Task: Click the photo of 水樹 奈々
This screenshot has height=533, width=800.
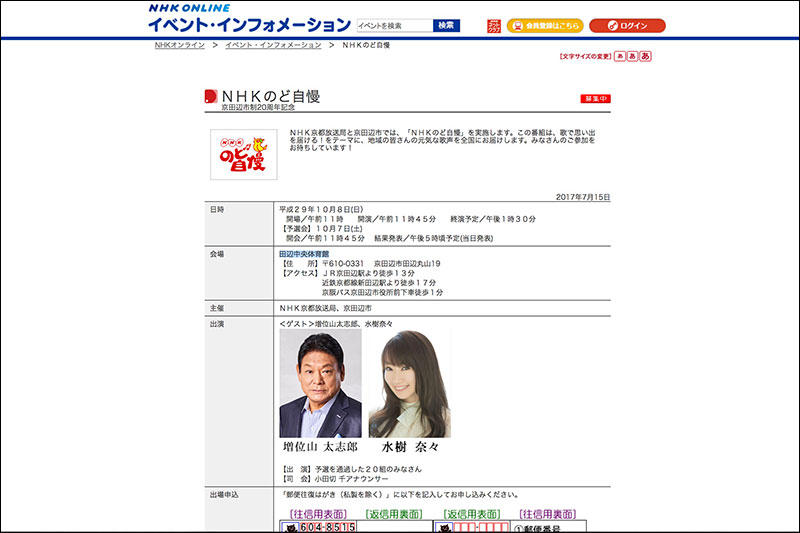Action: (409, 383)
